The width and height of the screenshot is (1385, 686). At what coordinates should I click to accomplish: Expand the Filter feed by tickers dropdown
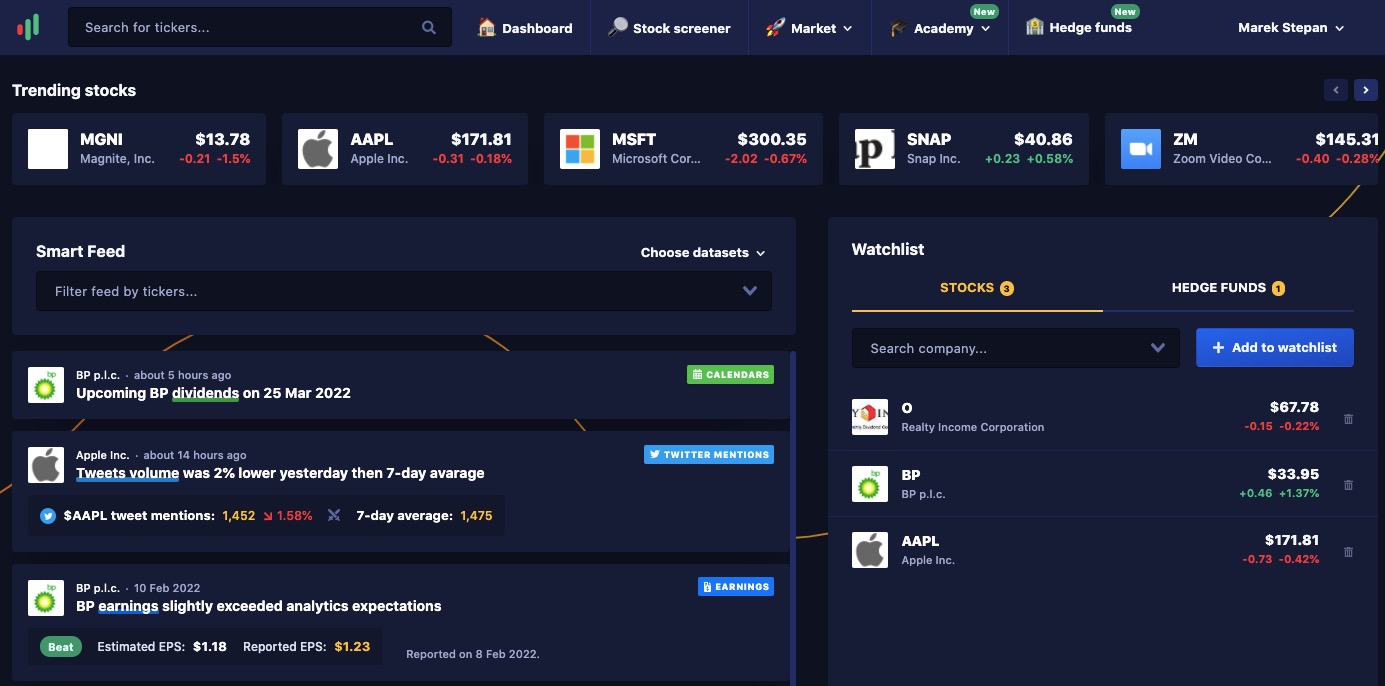(750, 291)
